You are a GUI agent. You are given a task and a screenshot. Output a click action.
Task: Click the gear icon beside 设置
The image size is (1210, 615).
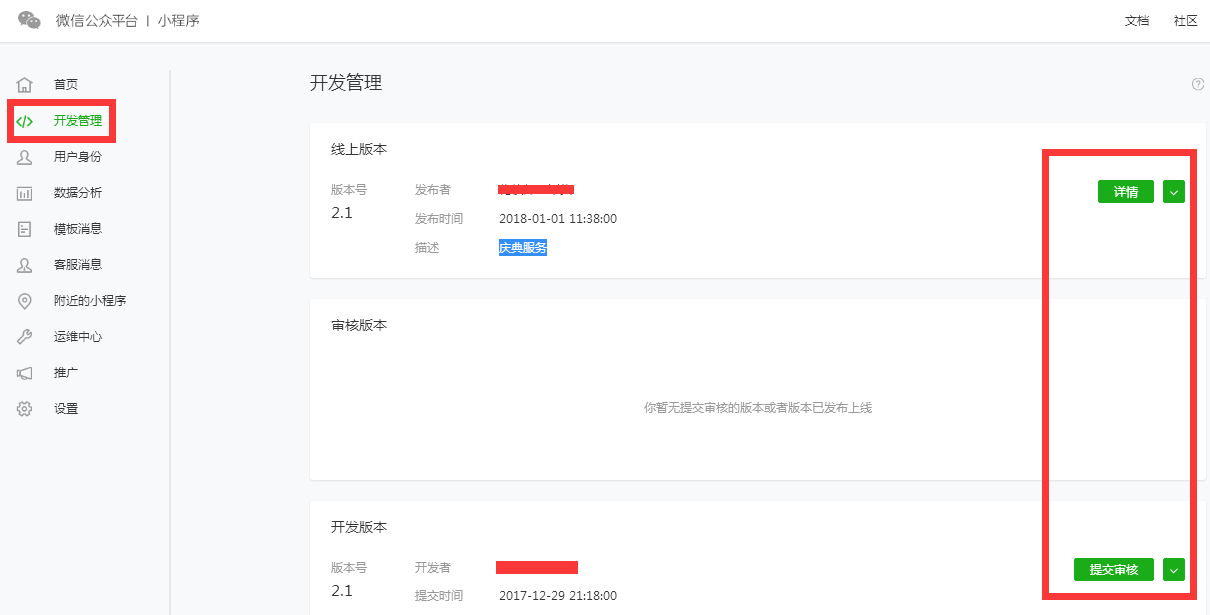pyautogui.click(x=25, y=409)
